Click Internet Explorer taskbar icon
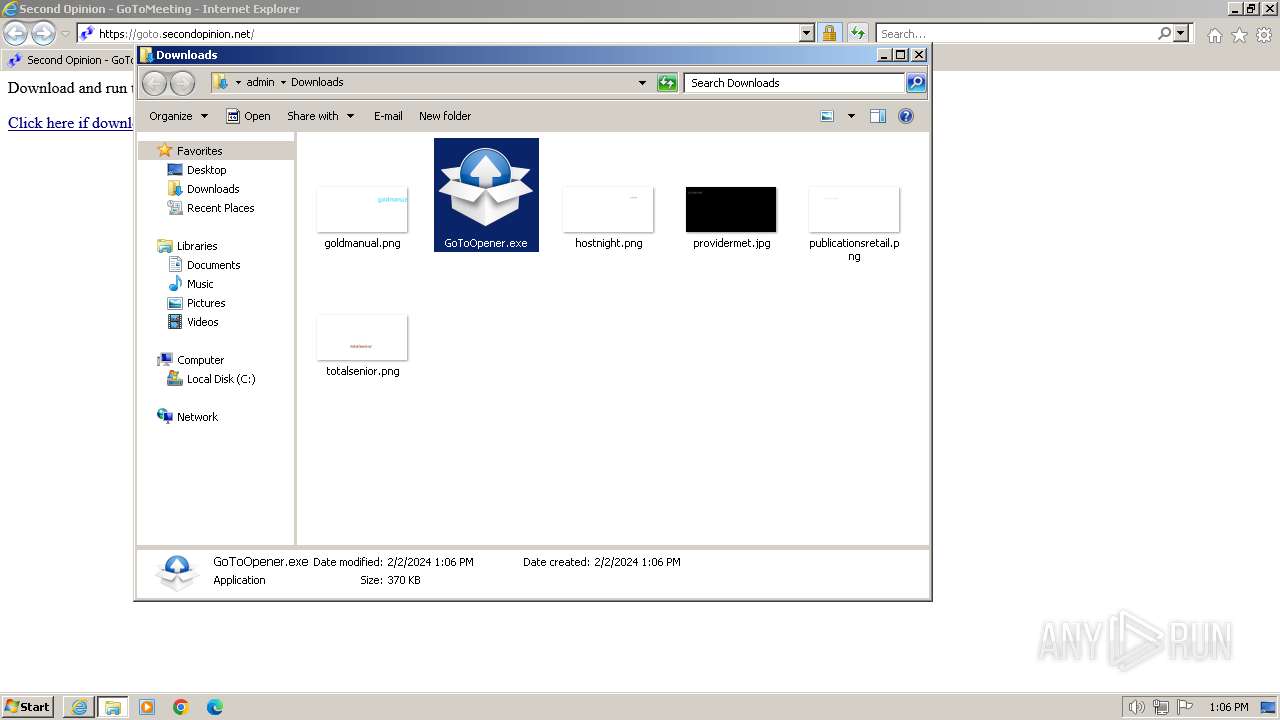The image size is (1280, 720). (x=79, y=707)
